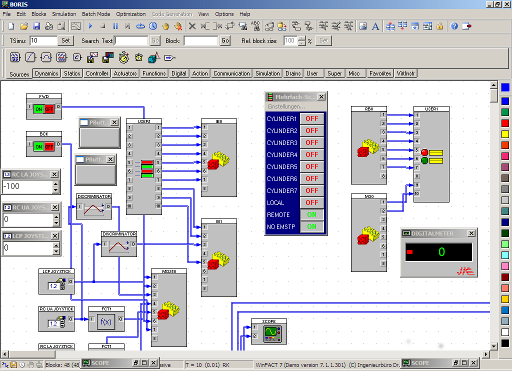512x371 pixels.
Task: Click the stopwatch source block icon
Action: click(124, 57)
